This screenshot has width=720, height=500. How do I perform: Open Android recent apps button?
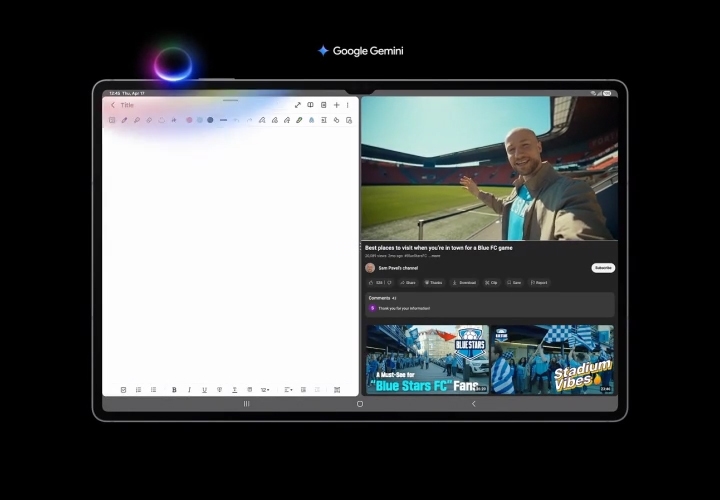tap(247, 404)
